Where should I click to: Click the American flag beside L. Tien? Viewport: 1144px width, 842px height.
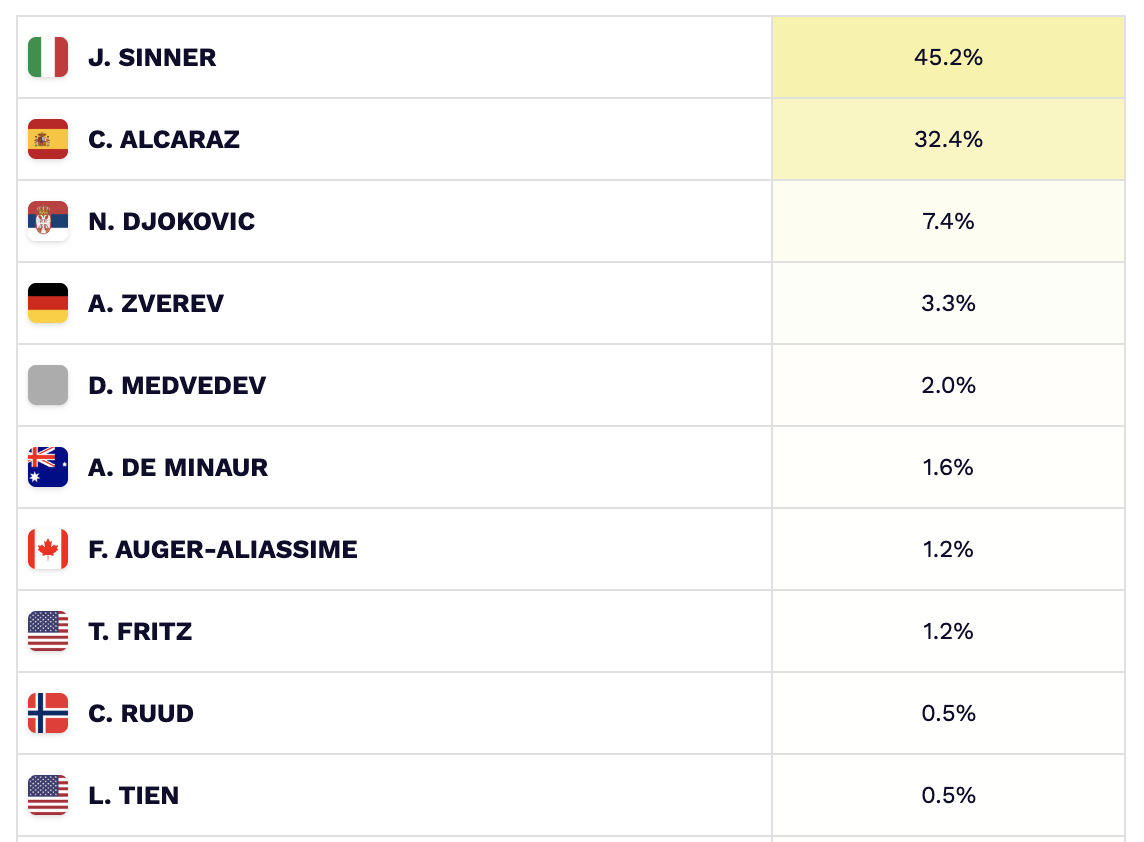coord(48,795)
